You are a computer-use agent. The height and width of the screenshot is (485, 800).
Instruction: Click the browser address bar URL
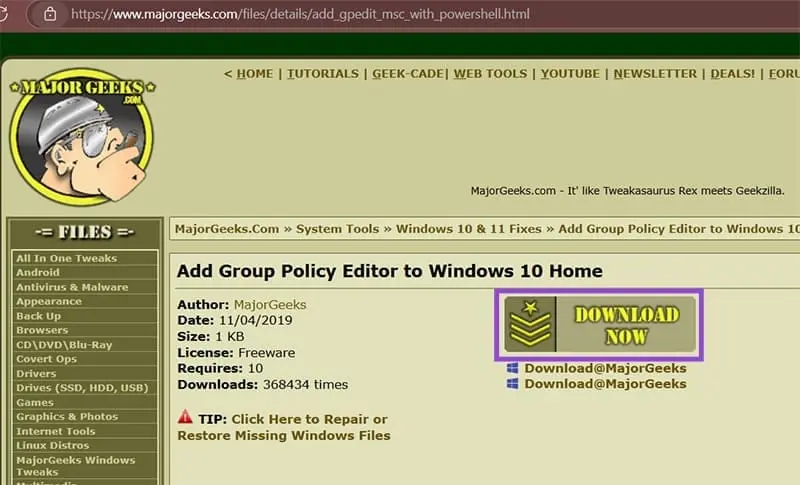point(301,14)
